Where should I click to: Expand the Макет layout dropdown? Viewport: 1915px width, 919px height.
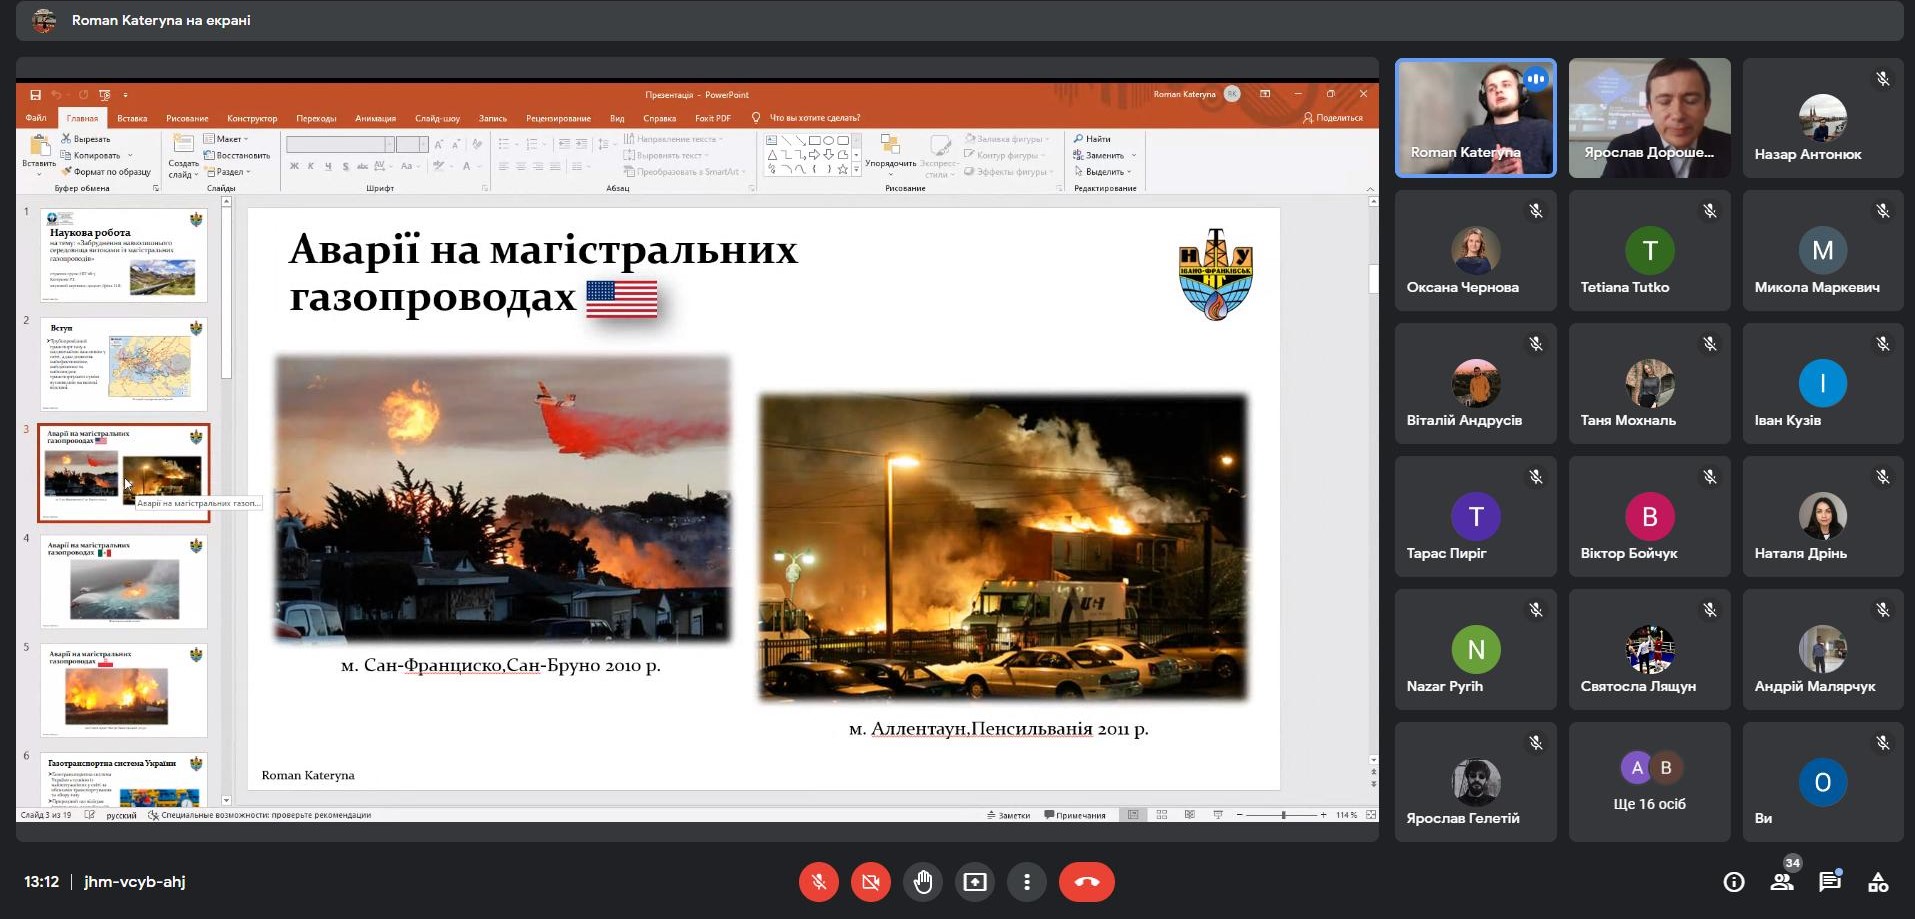click(x=228, y=139)
